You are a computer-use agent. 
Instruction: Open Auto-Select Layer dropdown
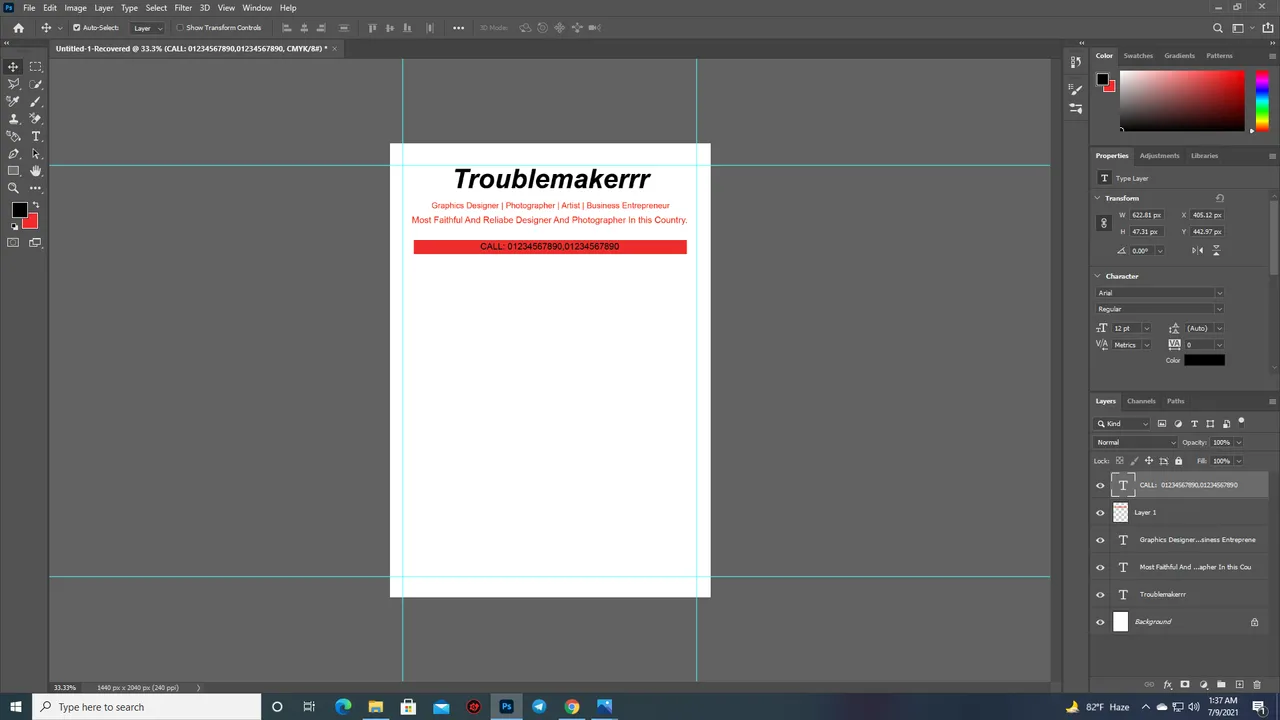pos(147,28)
